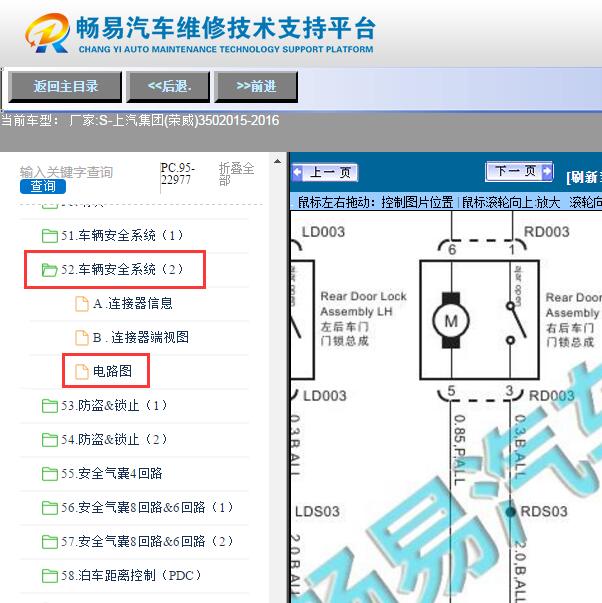Click 折叠全部 to collapse all

click(236, 174)
